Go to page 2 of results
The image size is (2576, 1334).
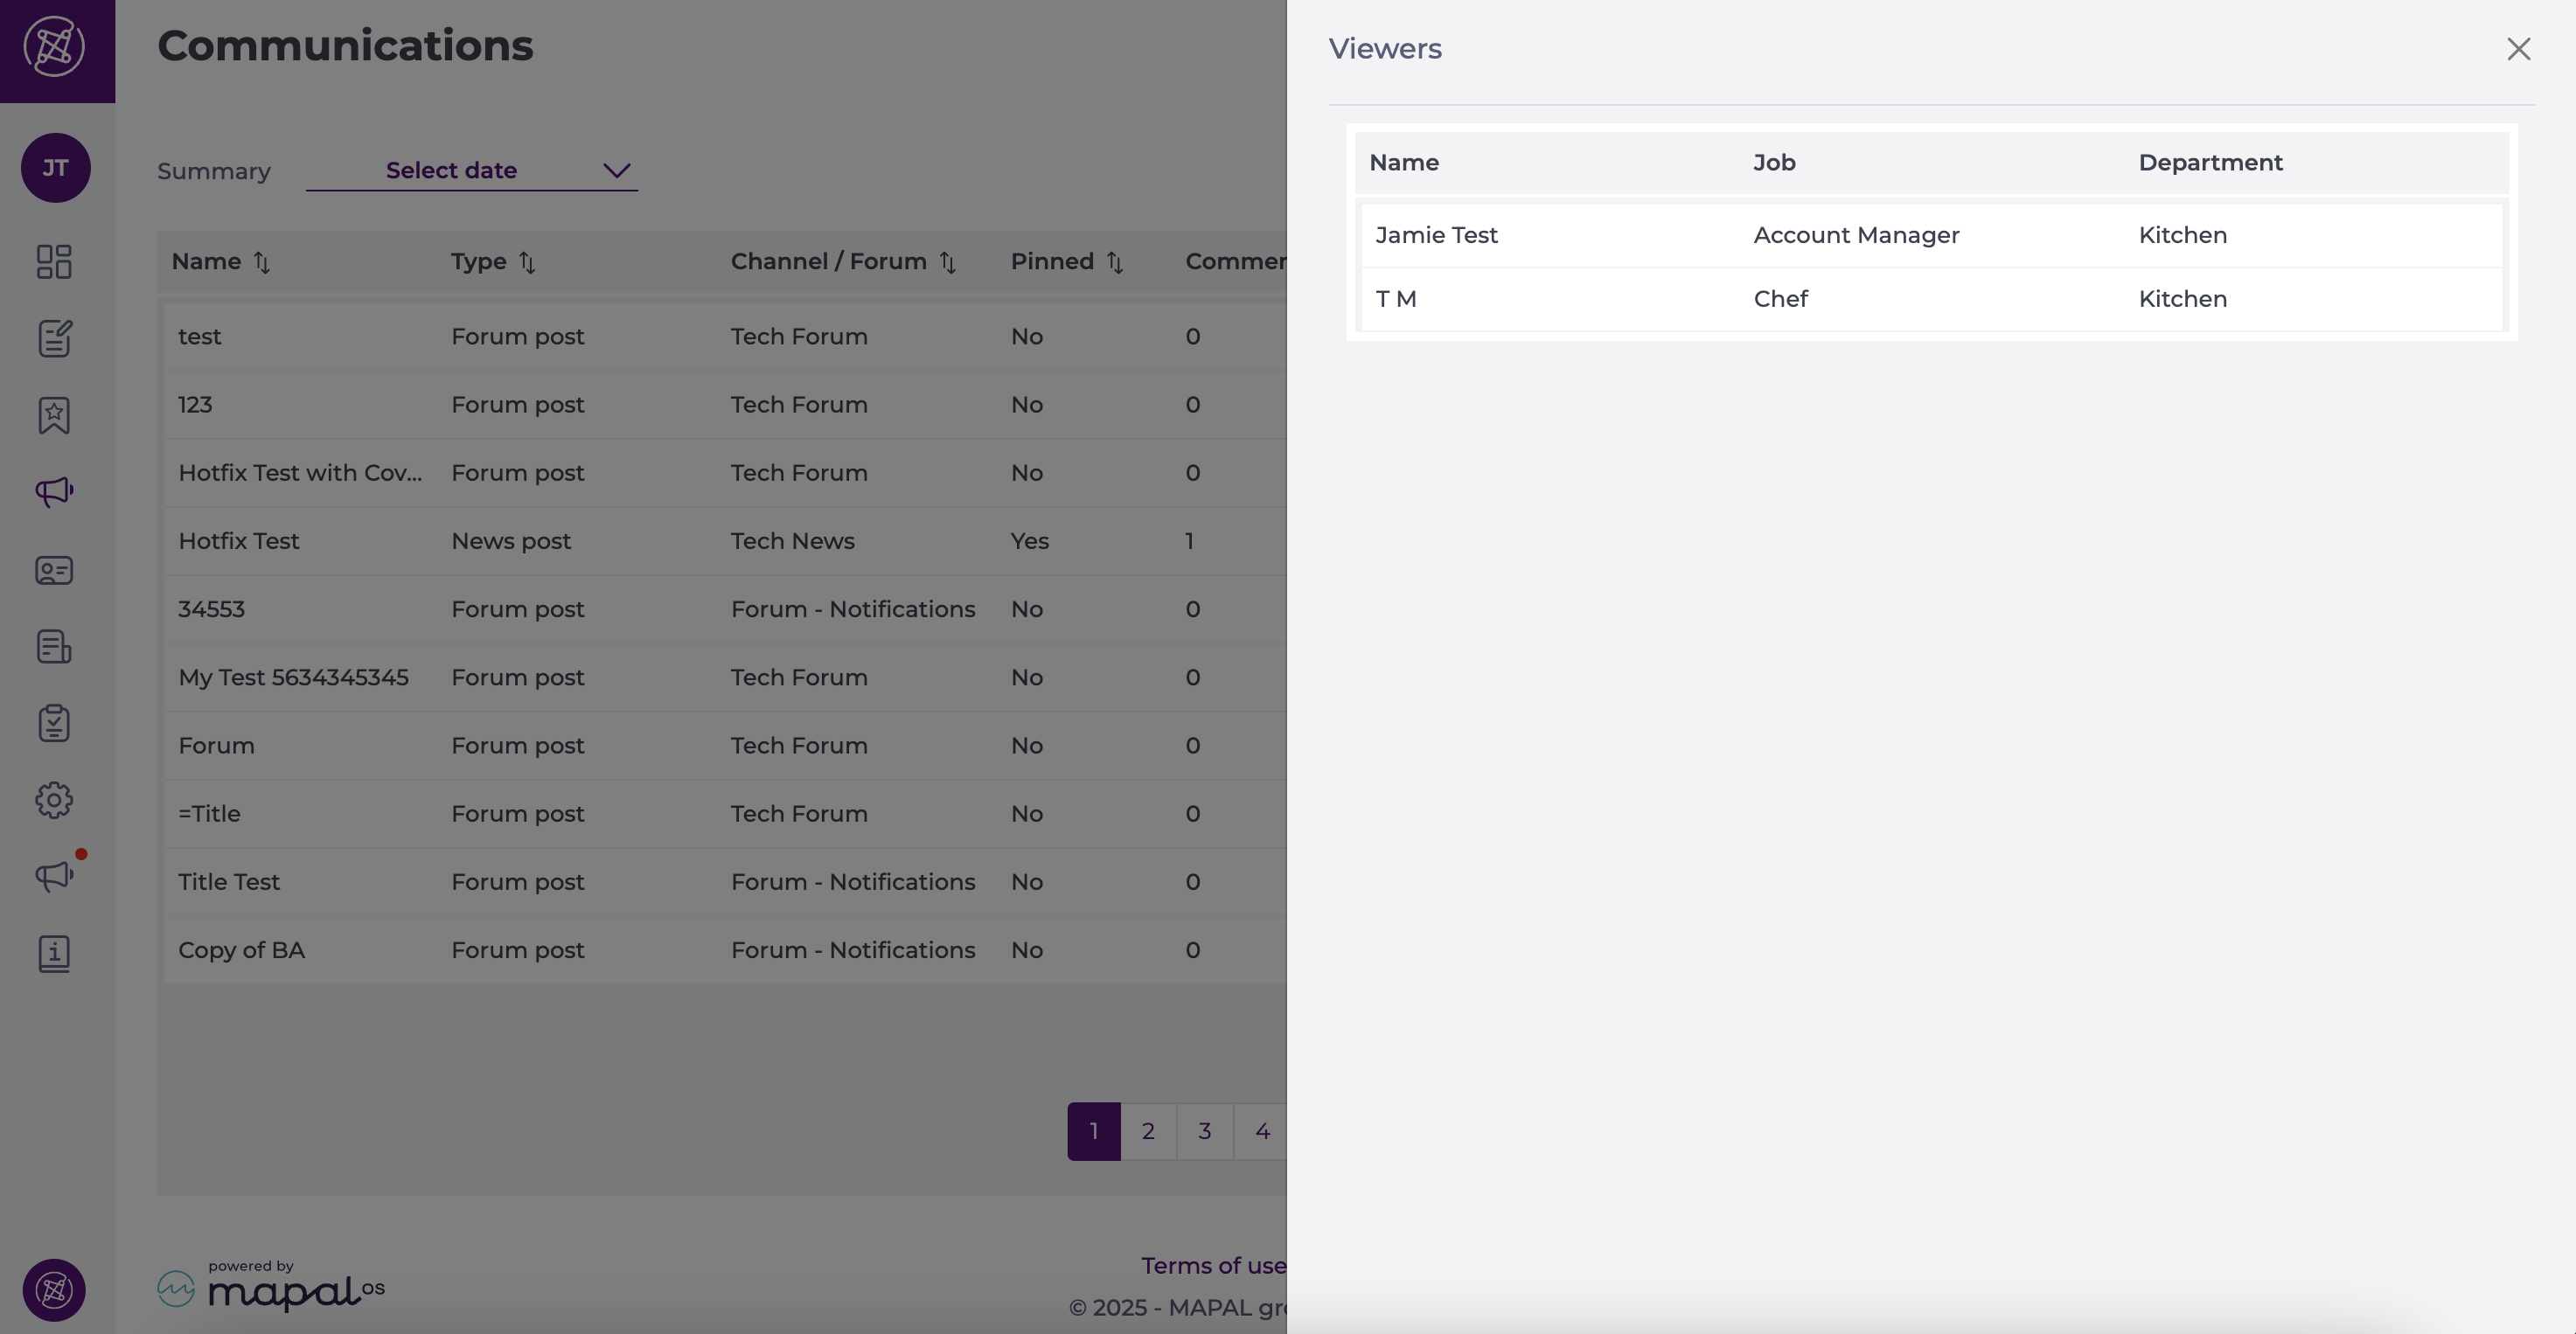[x=1148, y=1131]
